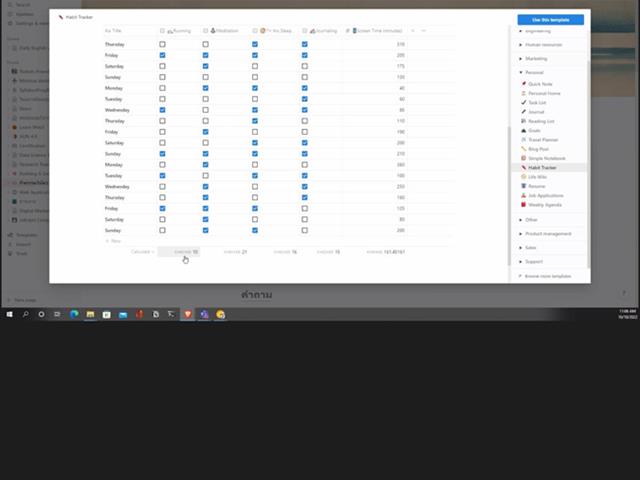Select the Task List template
This screenshot has height=480, width=640.
[536, 103]
